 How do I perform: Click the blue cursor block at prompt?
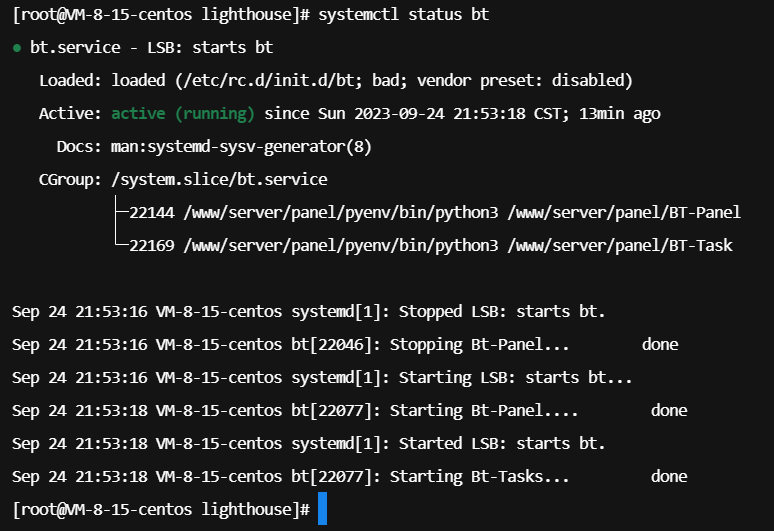[322, 508]
